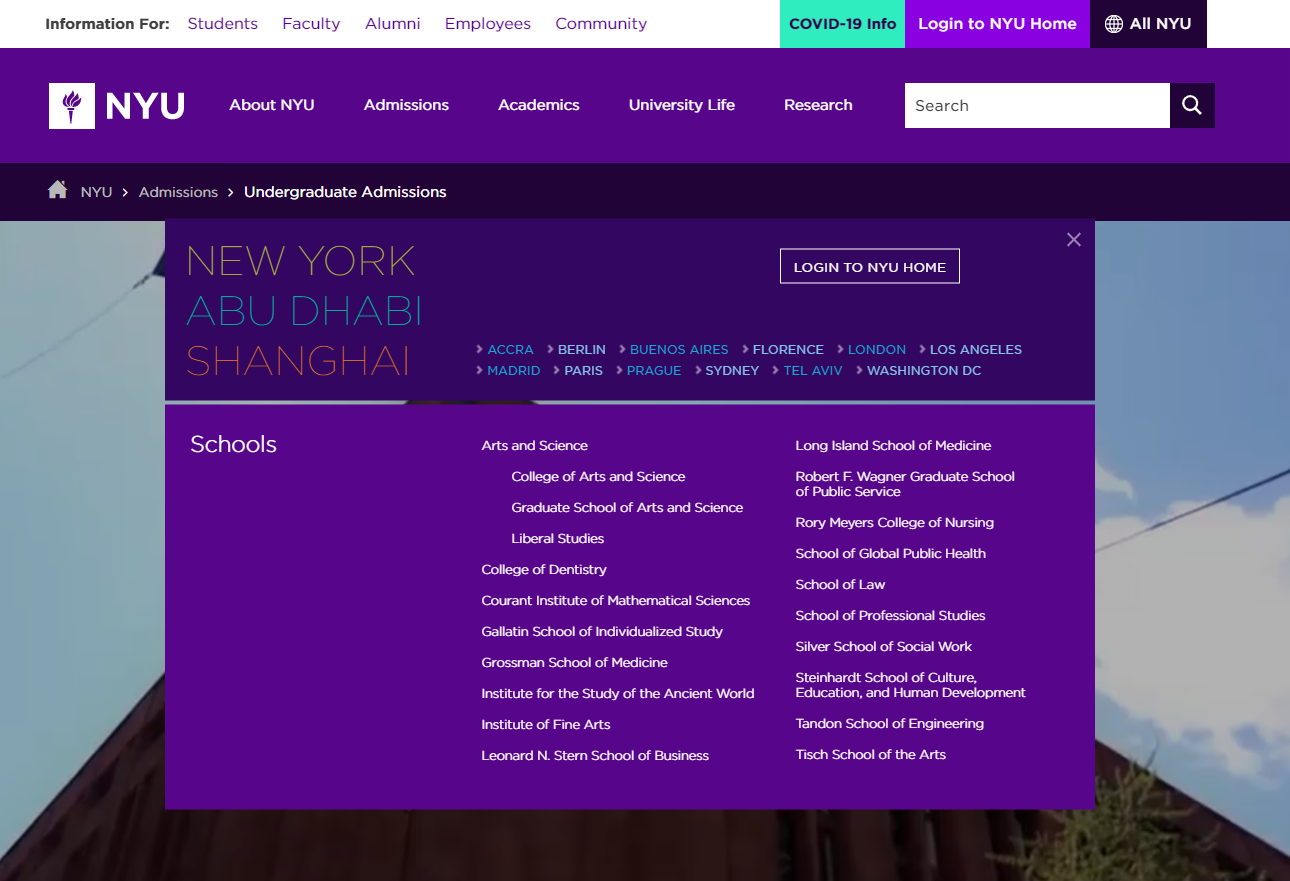Open the Admissions navigation menu
The width and height of the screenshot is (1290, 881).
(x=406, y=105)
